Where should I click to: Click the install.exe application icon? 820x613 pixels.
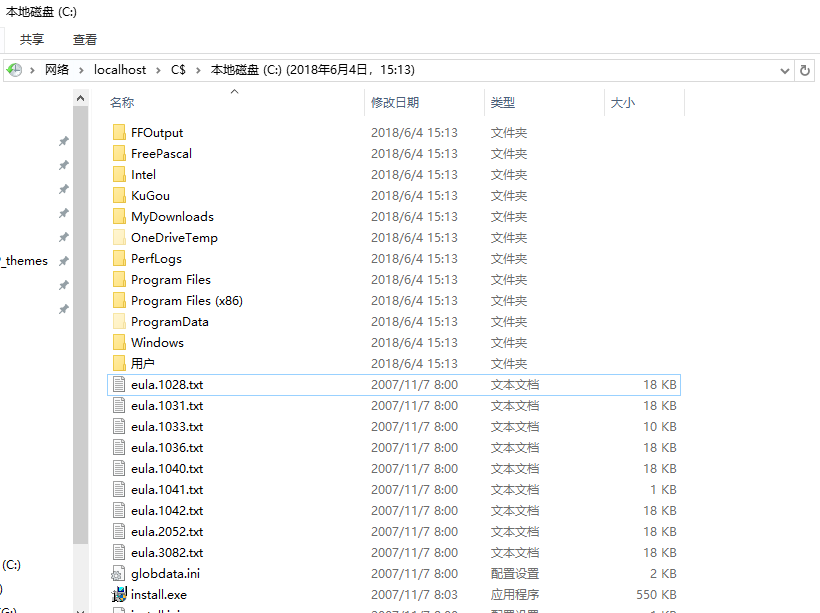pos(119,595)
